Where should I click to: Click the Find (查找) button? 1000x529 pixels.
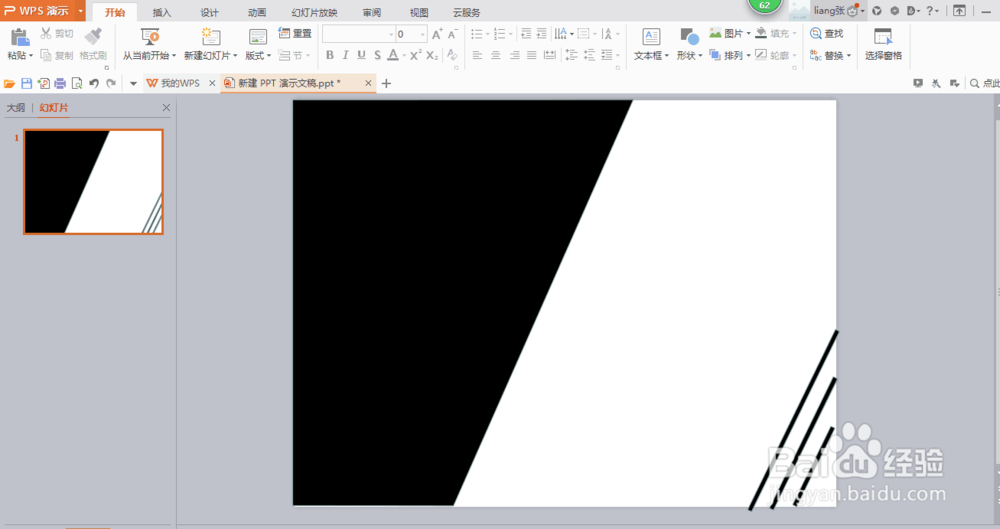(x=827, y=33)
